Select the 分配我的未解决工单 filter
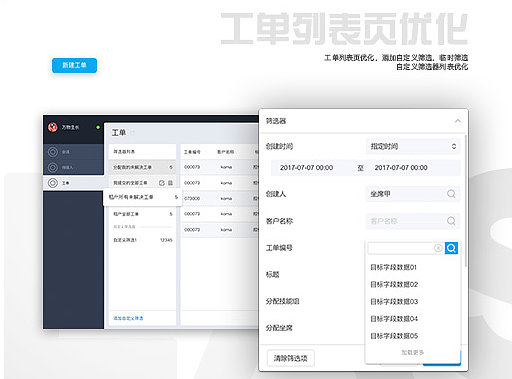Viewport: 512px width, 379px height. point(142,167)
